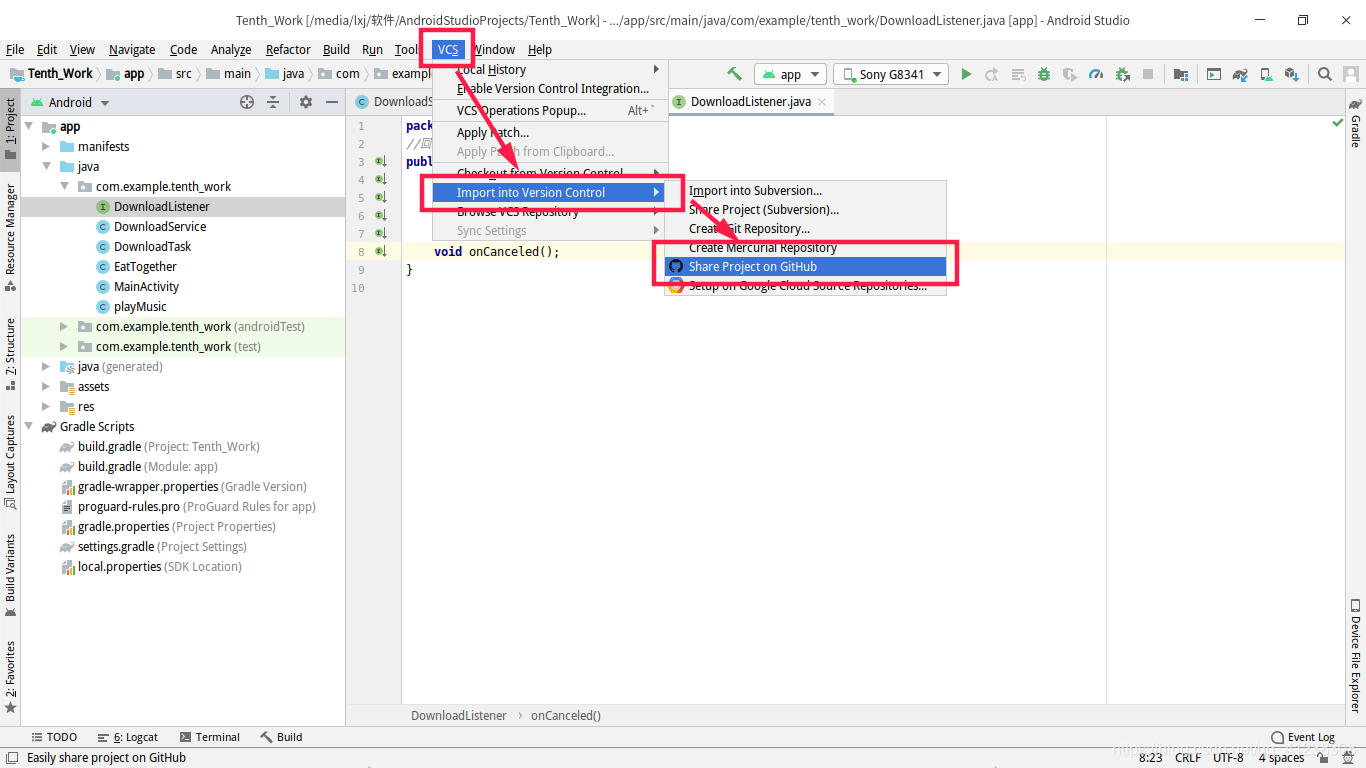Click Collapse All icon in Project panel

(272, 102)
